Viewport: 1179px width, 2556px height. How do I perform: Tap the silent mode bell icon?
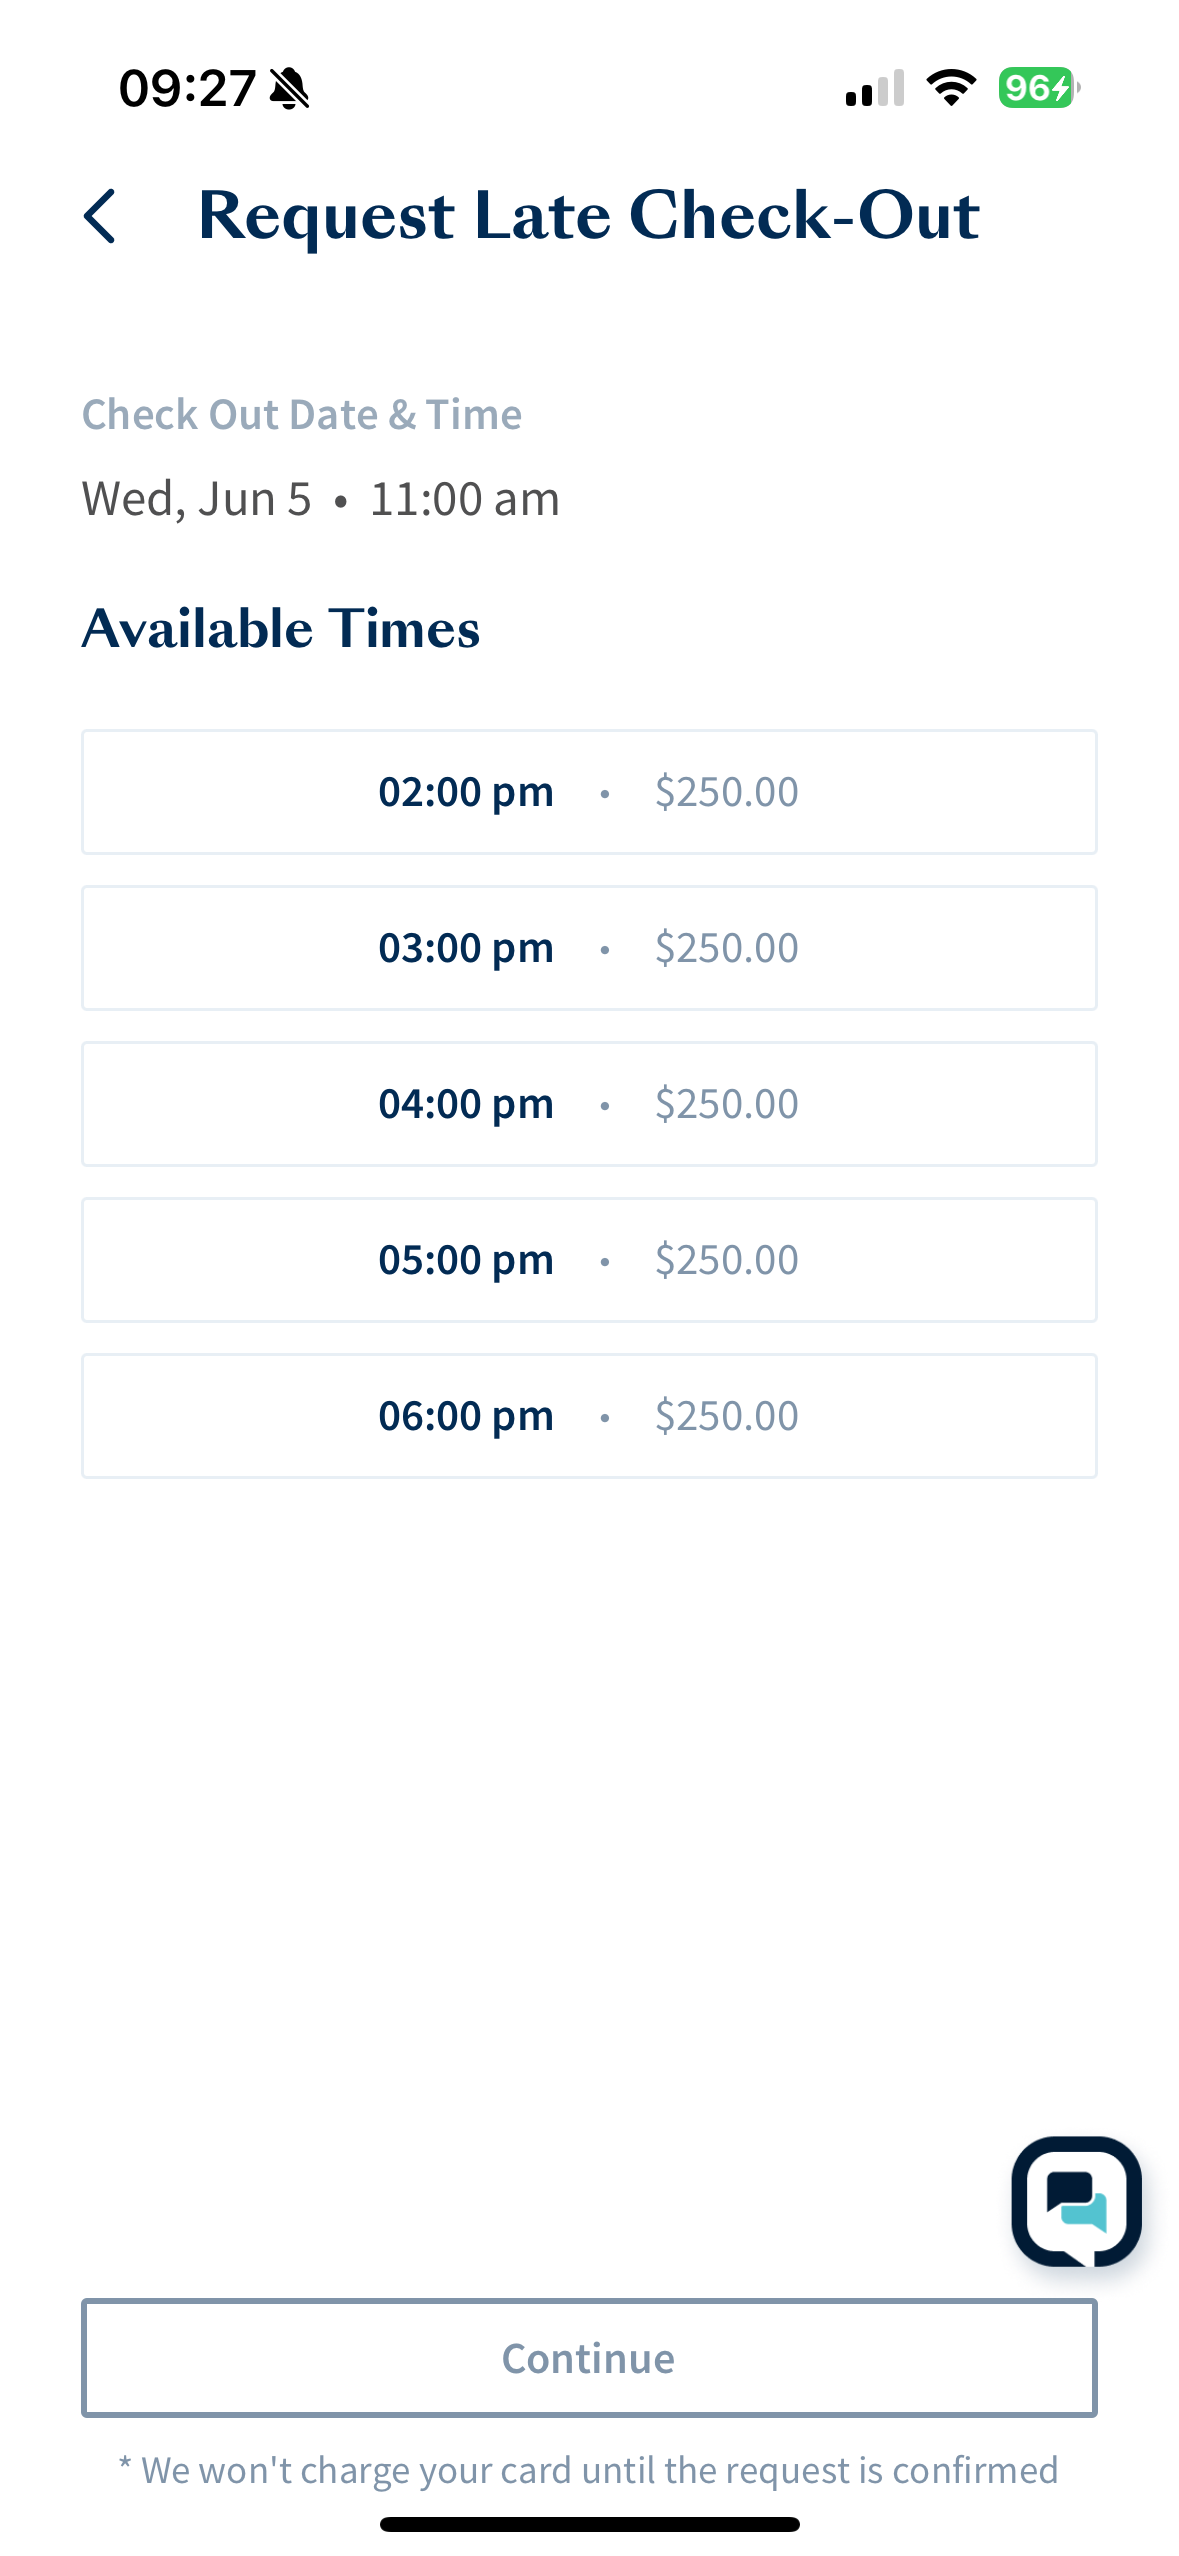pos(290,89)
